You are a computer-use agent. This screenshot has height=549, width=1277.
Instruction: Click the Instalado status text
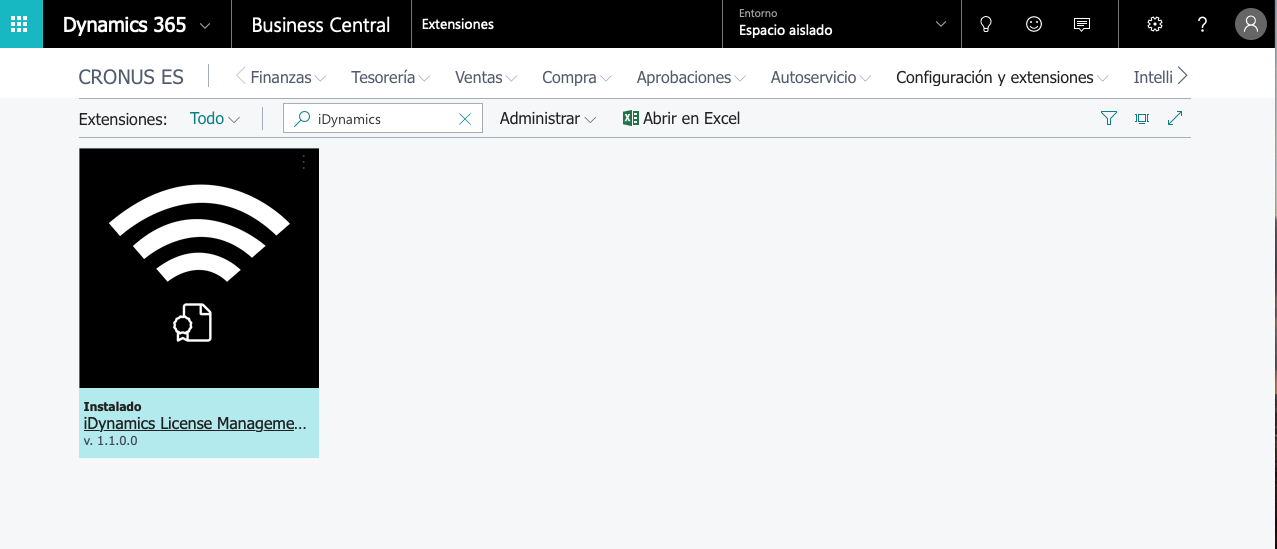point(112,407)
